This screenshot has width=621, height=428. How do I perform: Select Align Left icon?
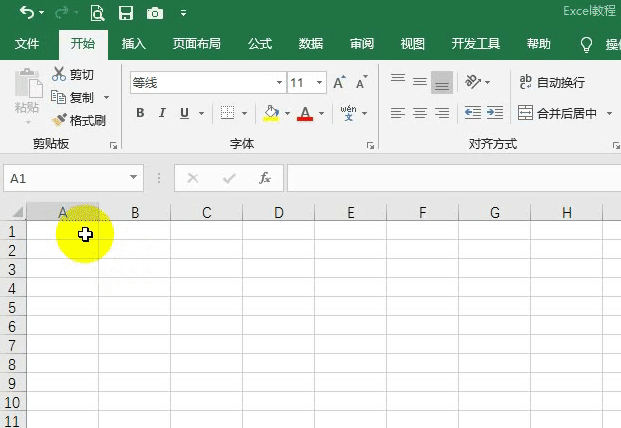point(398,113)
